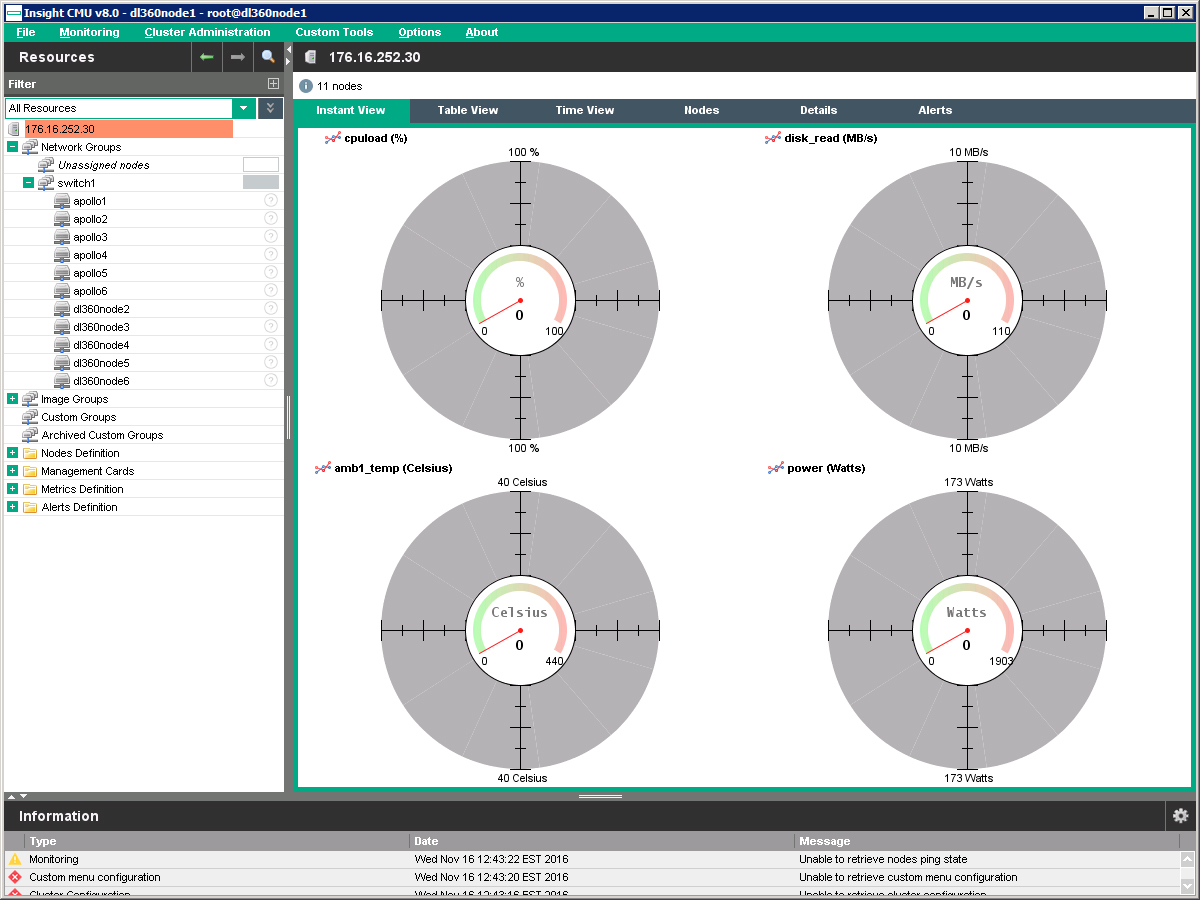Open the Cluster Administration menu
This screenshot has height=900, width=1200.
[x=207, y=32]
